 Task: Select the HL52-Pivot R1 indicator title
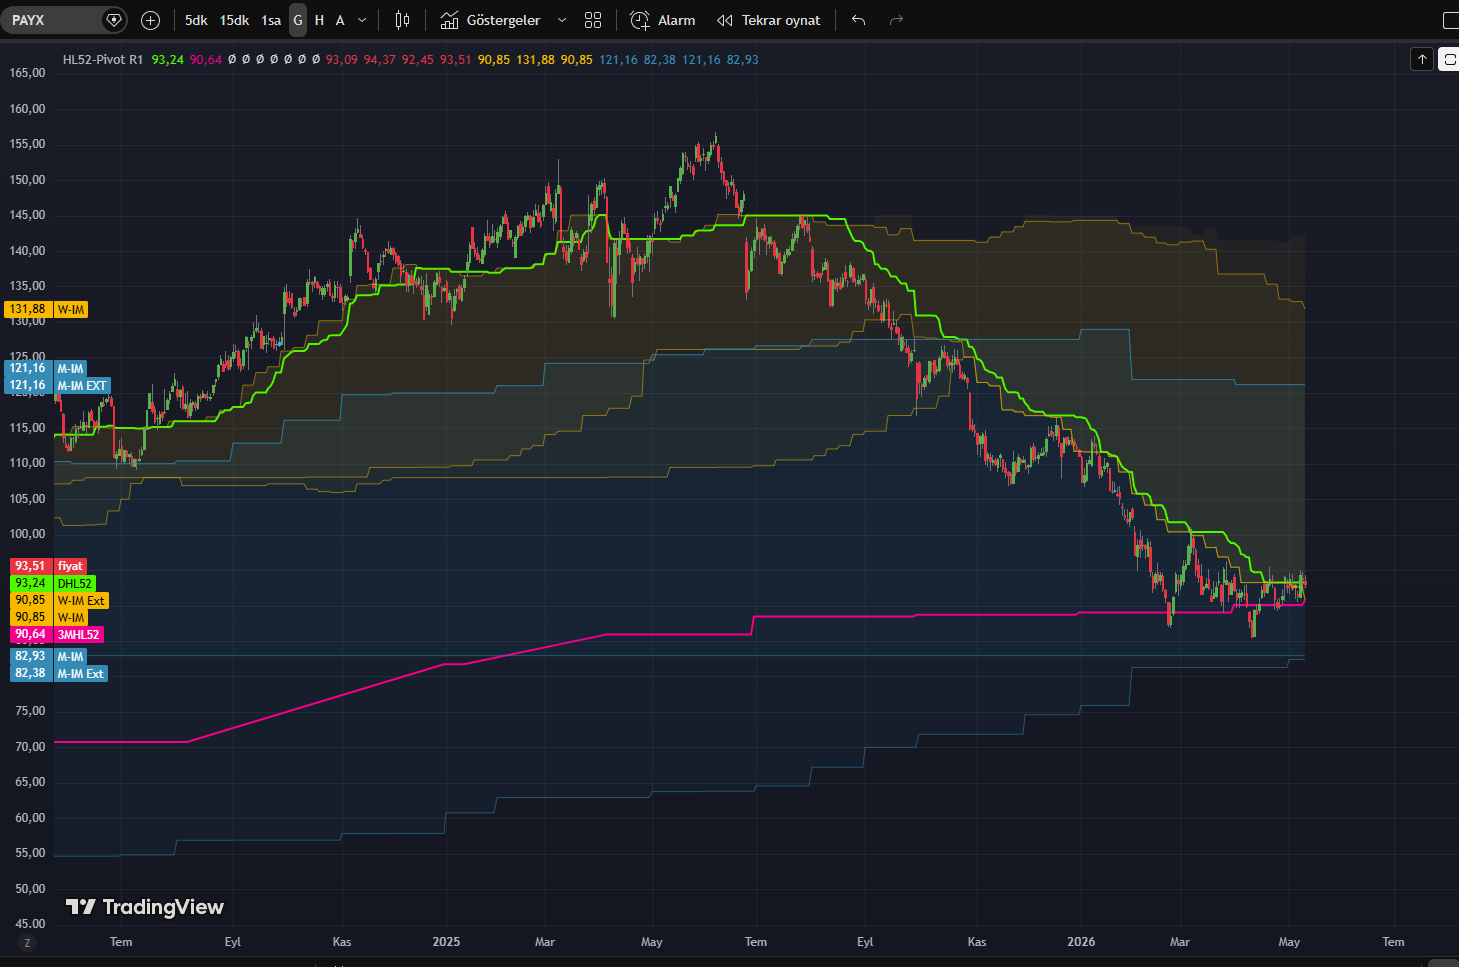pyautogui.click(x=103, y=60)
